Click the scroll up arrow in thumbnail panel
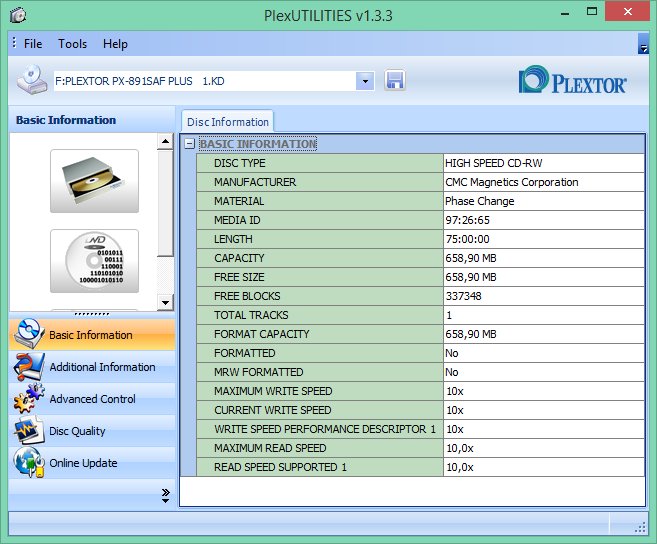Image resolution: width=657 pixels, height=544 pixels. coord(166,141)
